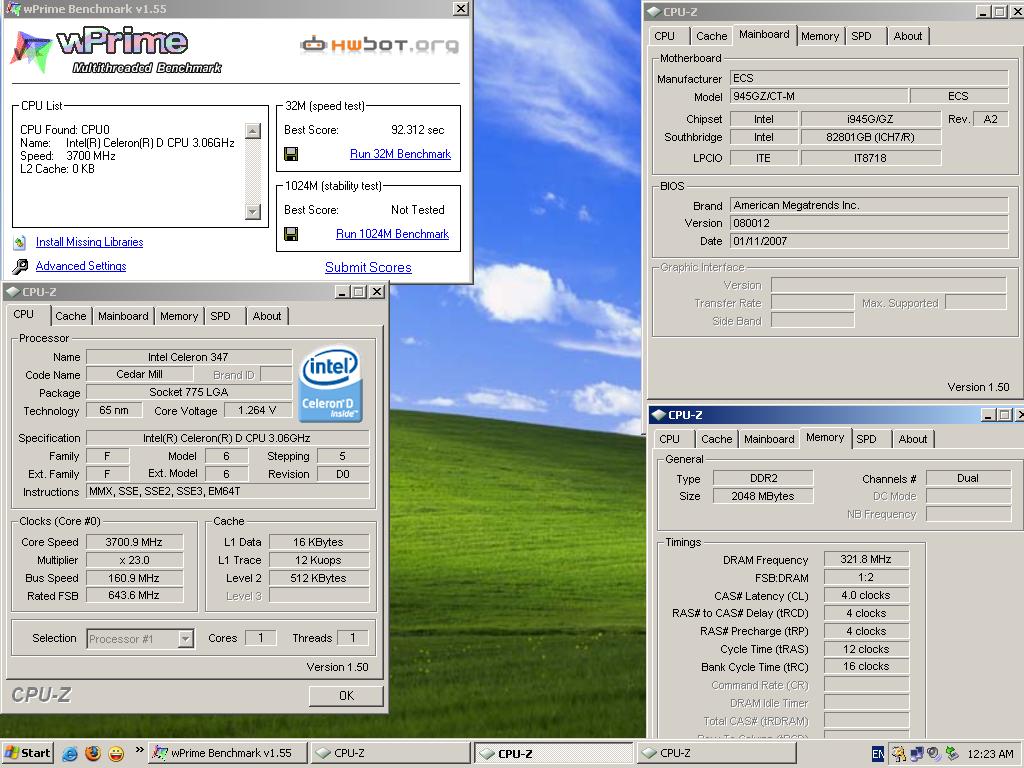Screen dimensions: 1024x768
Task: Click the wPrime logo icon
Action: (x=29, y=50)
